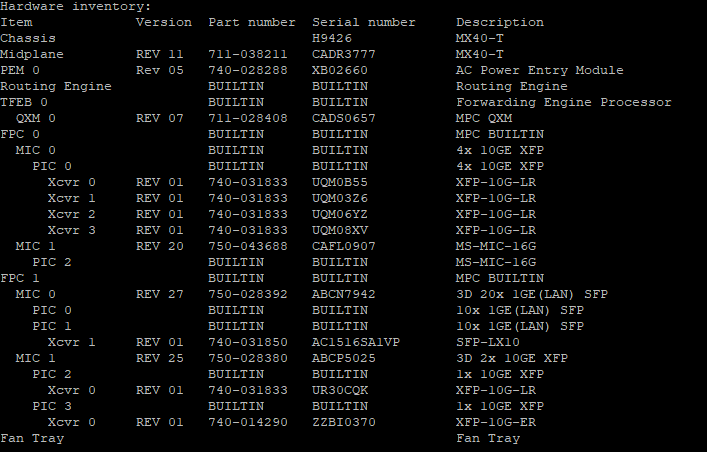Click '3D 2x 10GE XFP' description

512,358
